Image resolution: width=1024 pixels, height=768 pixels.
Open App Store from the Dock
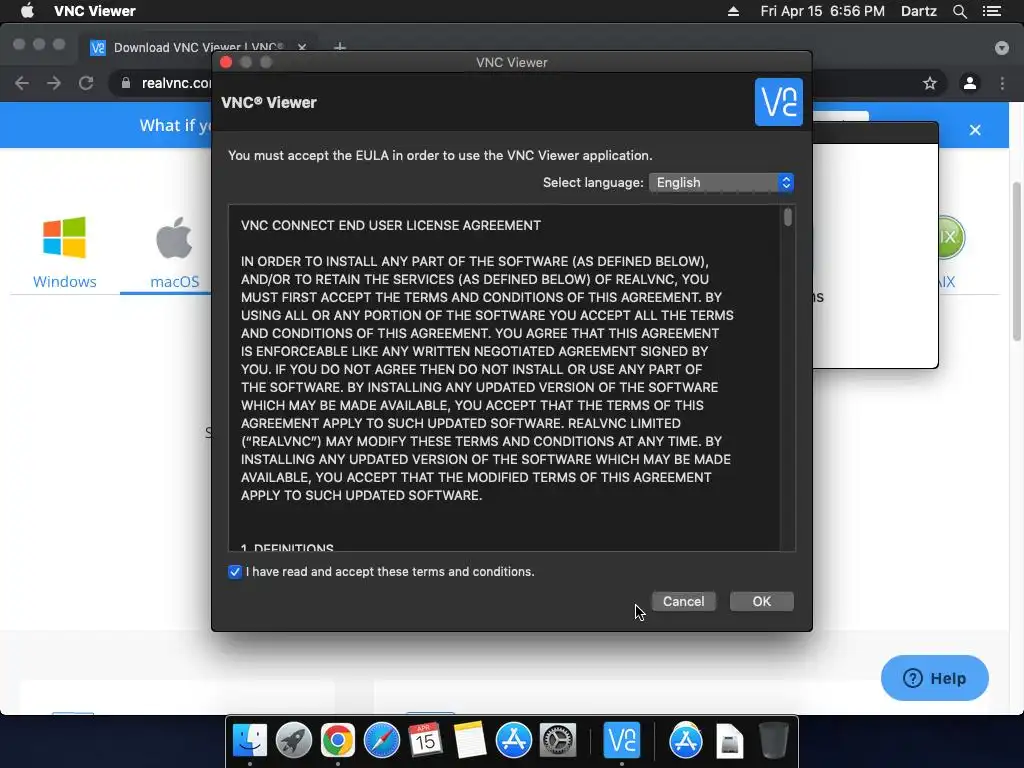(513, 741)
